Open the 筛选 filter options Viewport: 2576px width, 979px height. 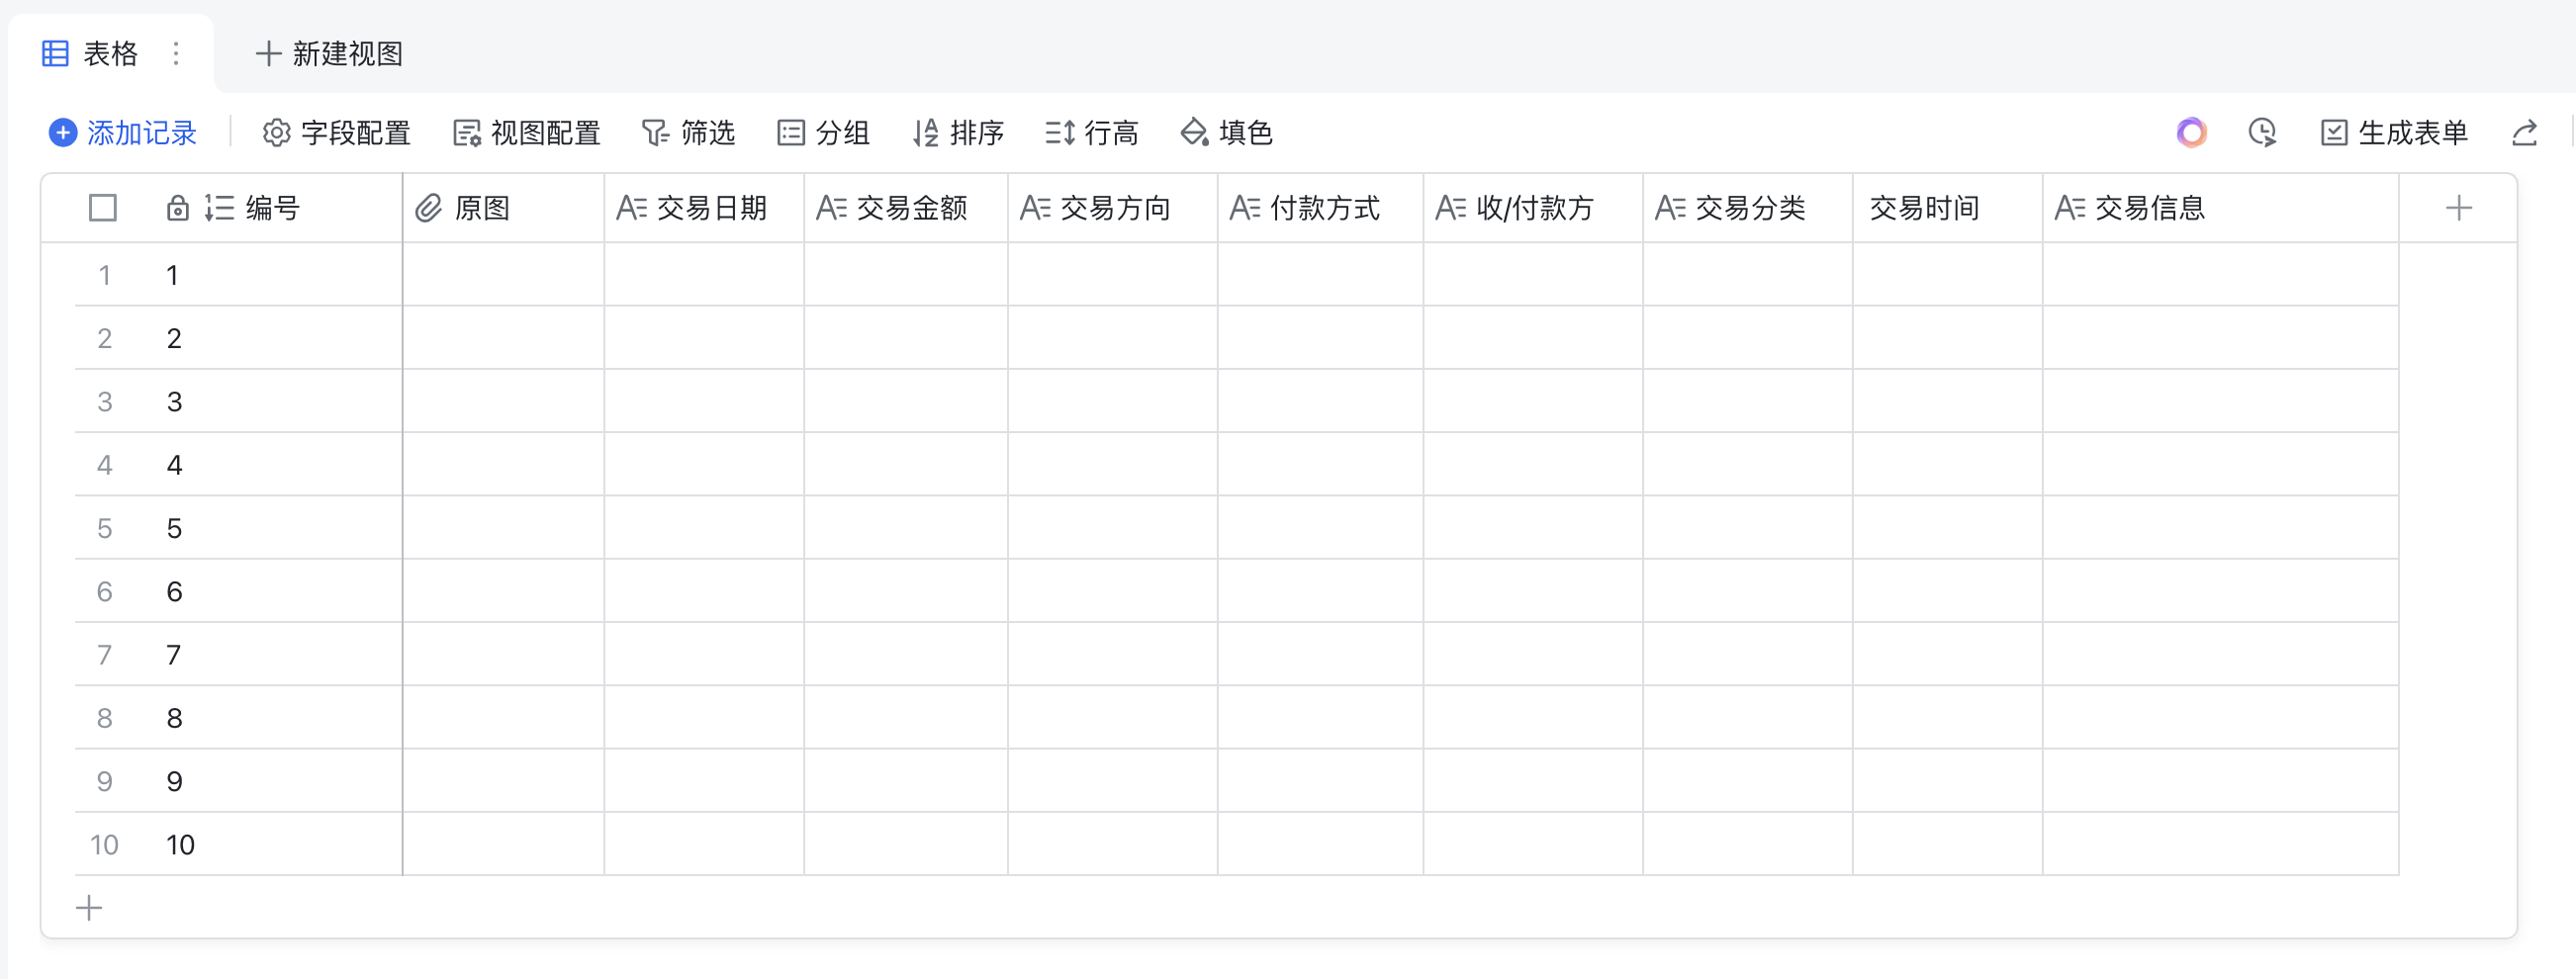click(x=689, y=133)
